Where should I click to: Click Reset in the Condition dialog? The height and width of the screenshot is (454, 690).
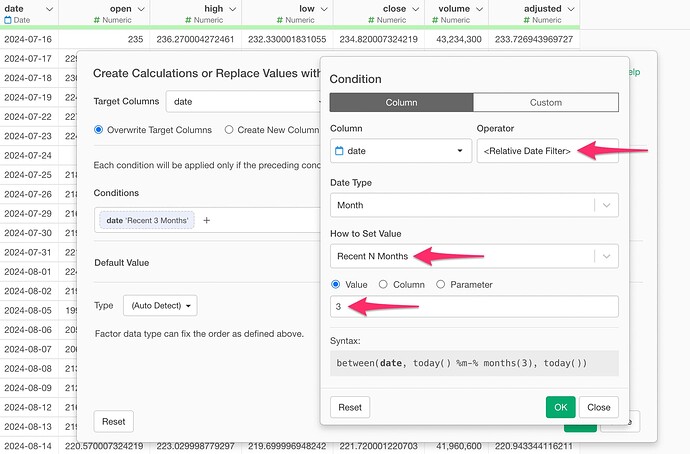click(x=350, y=407)
